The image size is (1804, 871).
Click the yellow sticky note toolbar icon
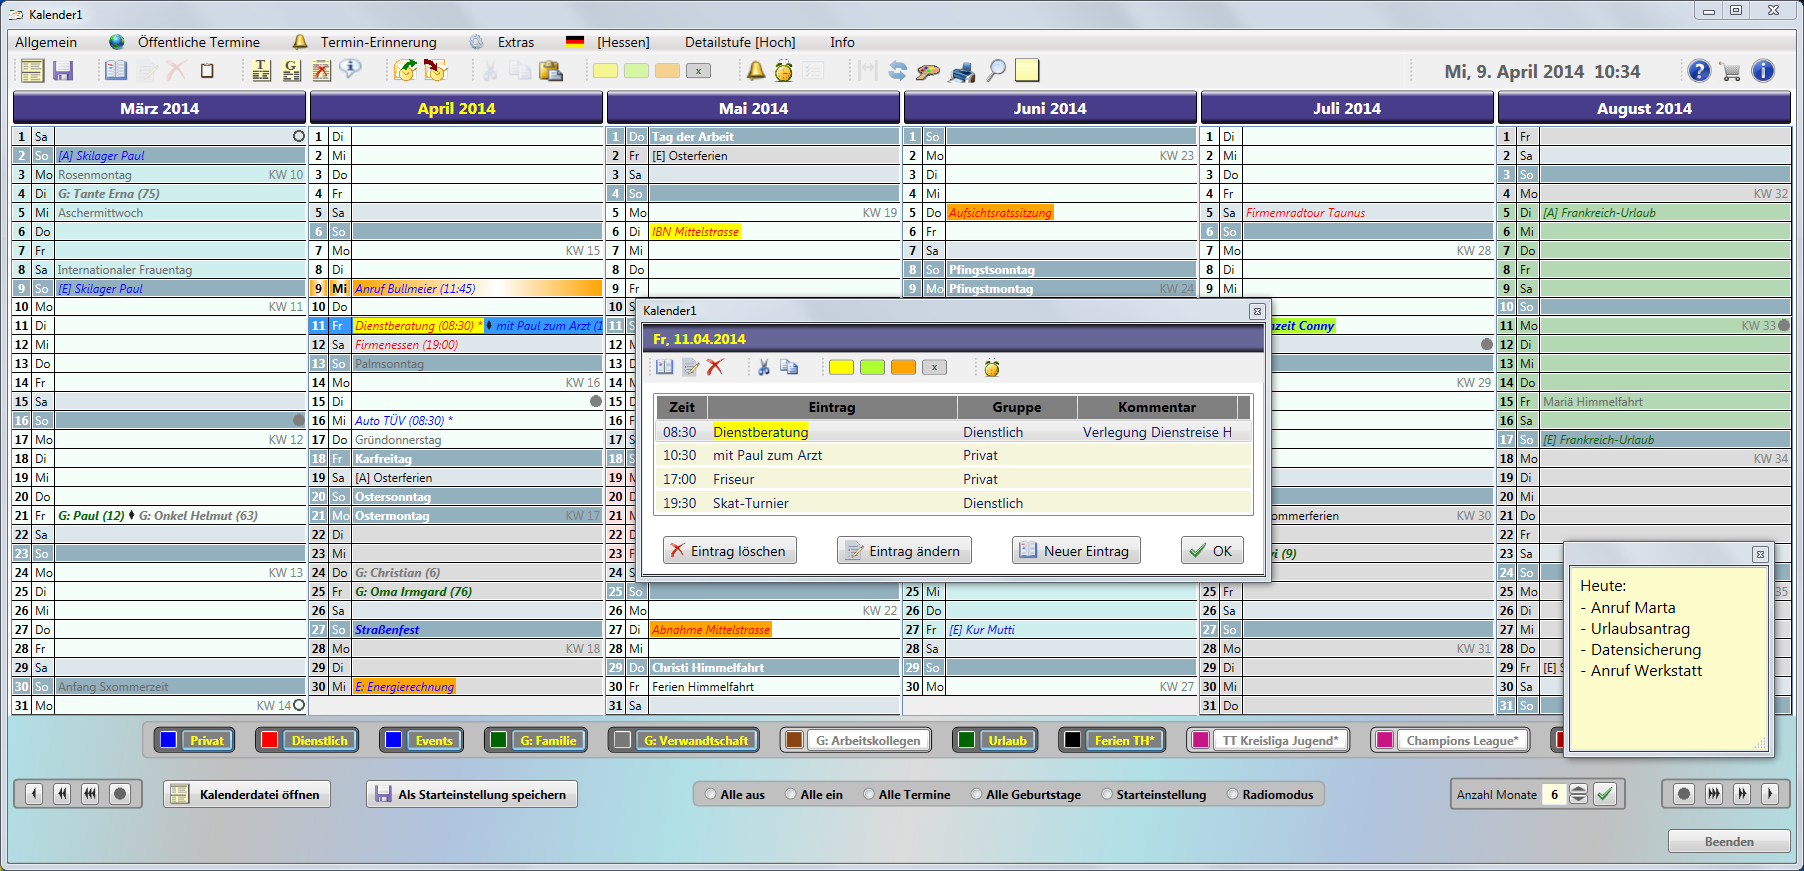(1027, 70)
